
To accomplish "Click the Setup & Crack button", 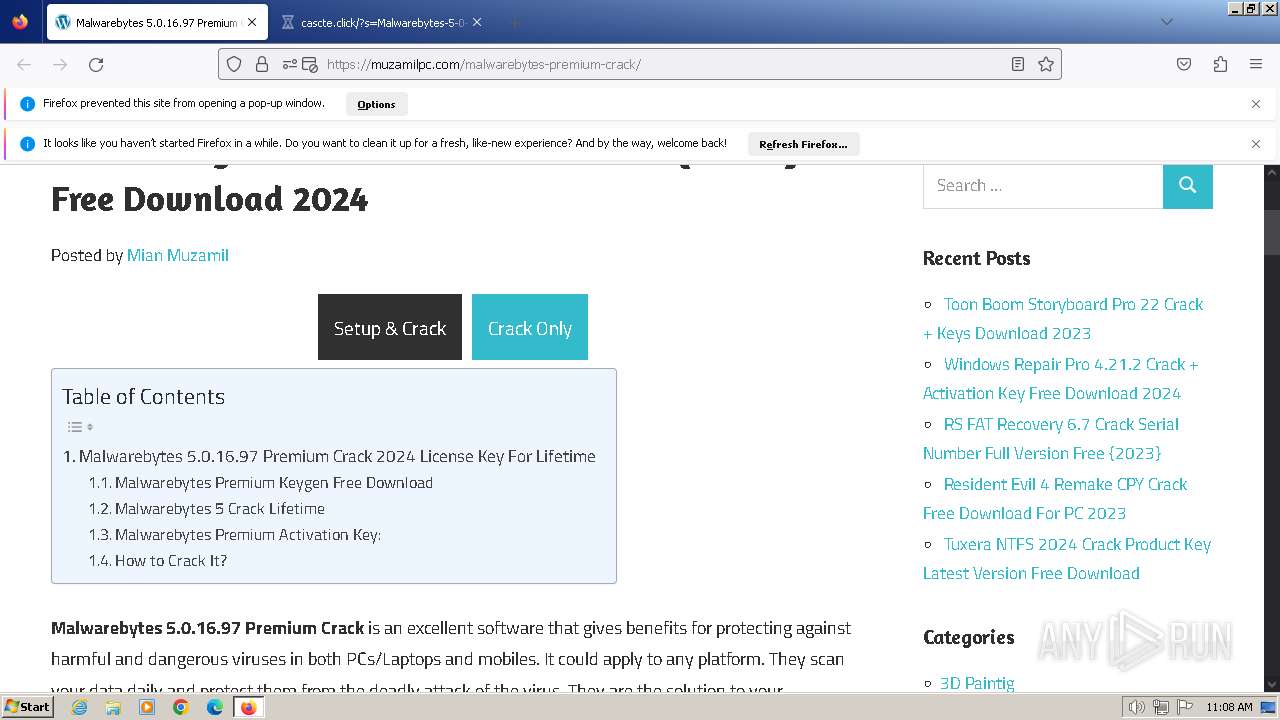I will [x=390, y=327].
